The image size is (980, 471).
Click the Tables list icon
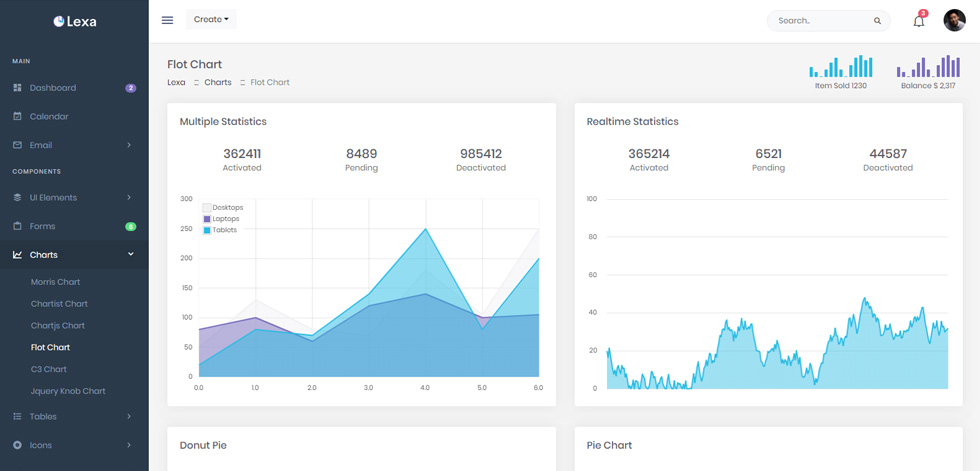click(x=18, y=416)
